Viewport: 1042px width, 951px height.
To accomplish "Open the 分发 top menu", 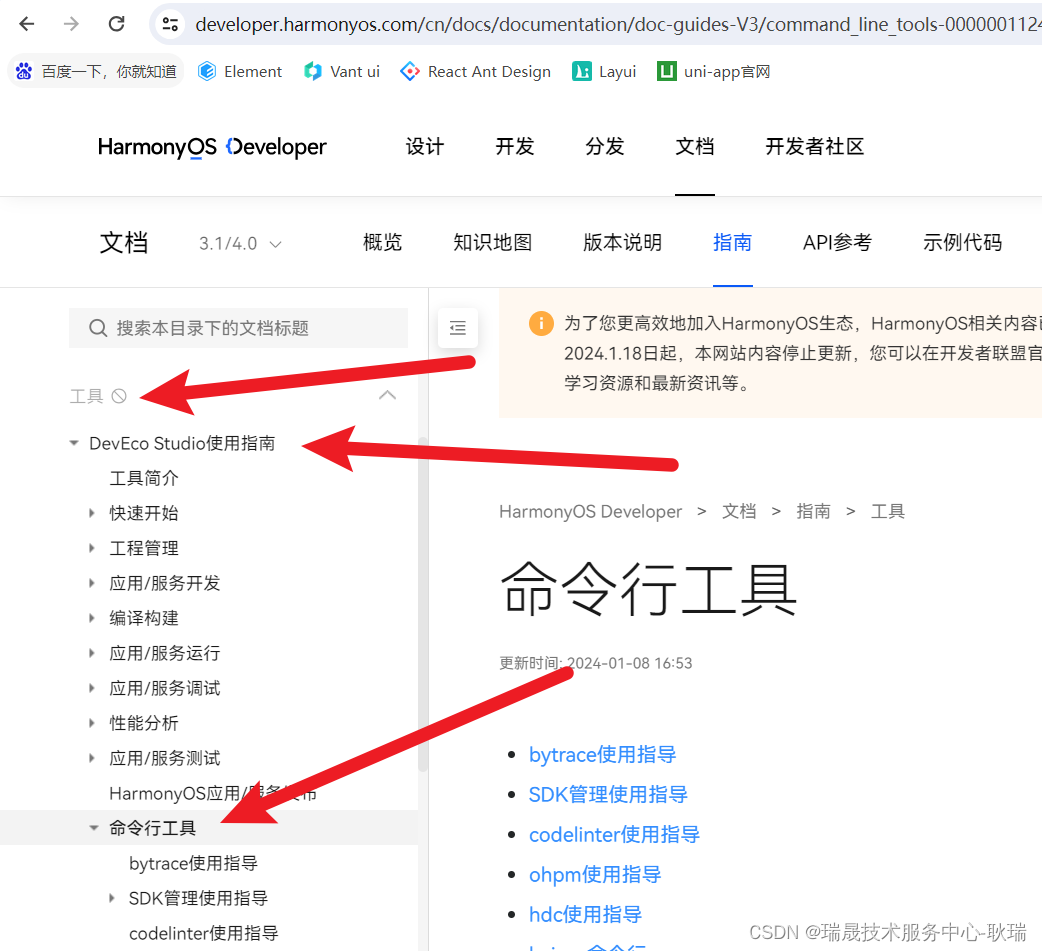I will coord(605,146).
